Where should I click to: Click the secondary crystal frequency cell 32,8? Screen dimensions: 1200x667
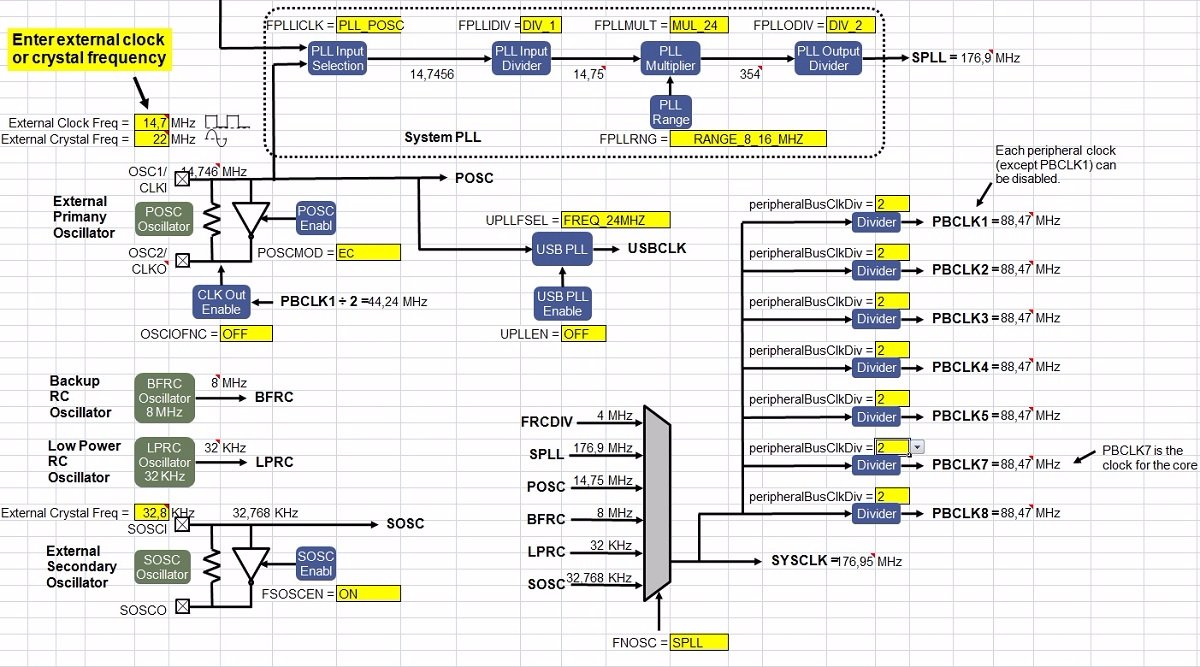click(x=151, y=513)
